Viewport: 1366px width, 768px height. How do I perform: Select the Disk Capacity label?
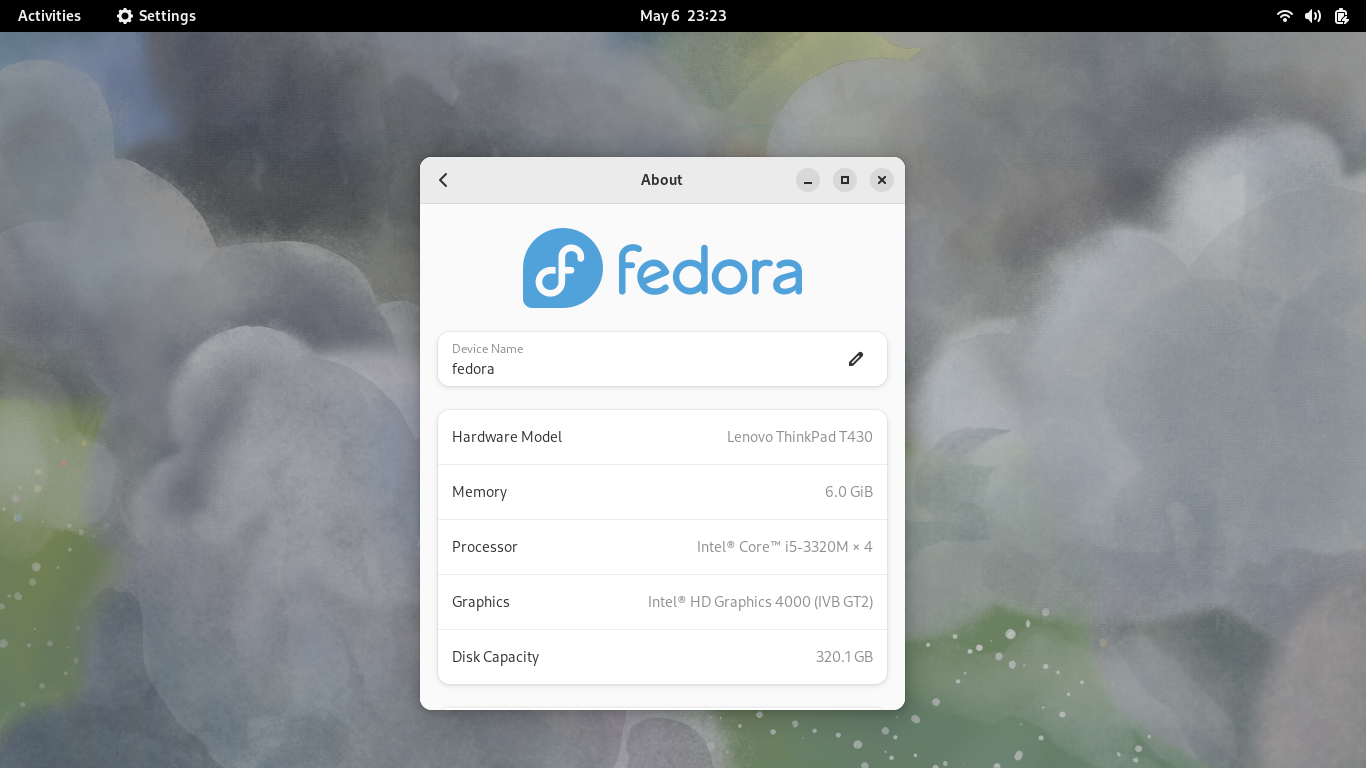[495, 657]
